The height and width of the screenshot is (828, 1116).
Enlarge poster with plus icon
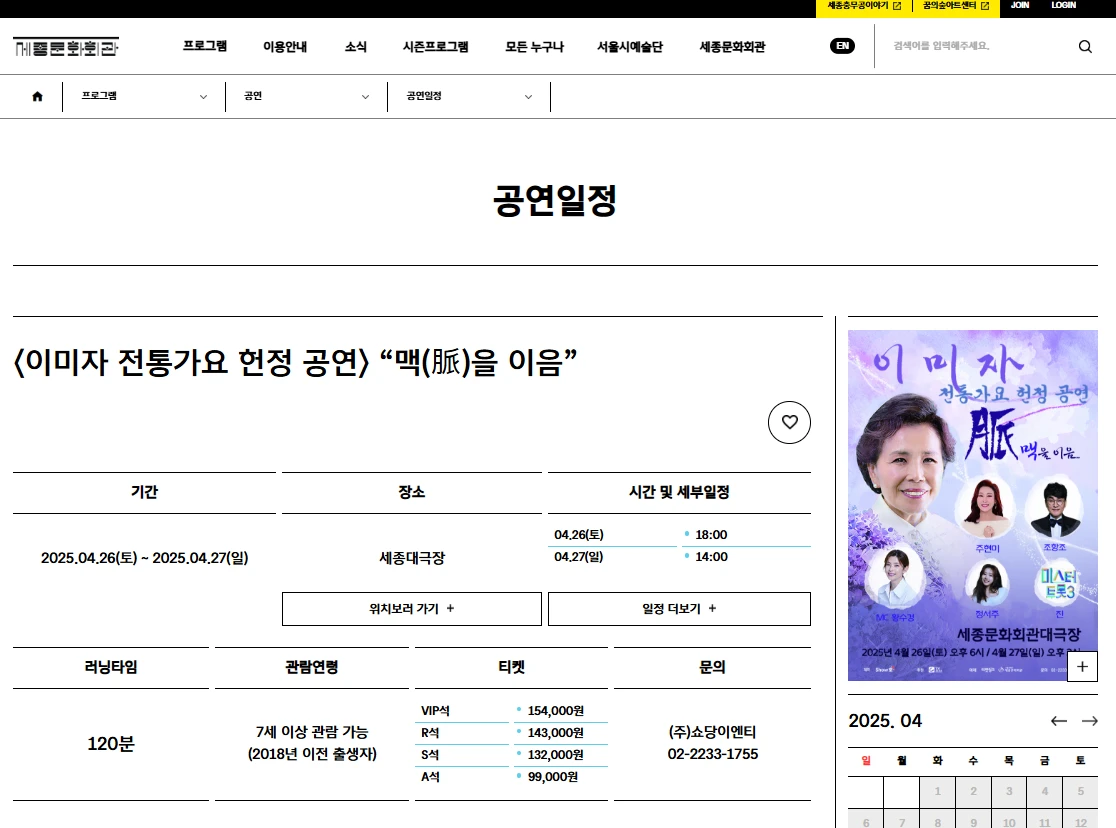[x=1082, y=666]
